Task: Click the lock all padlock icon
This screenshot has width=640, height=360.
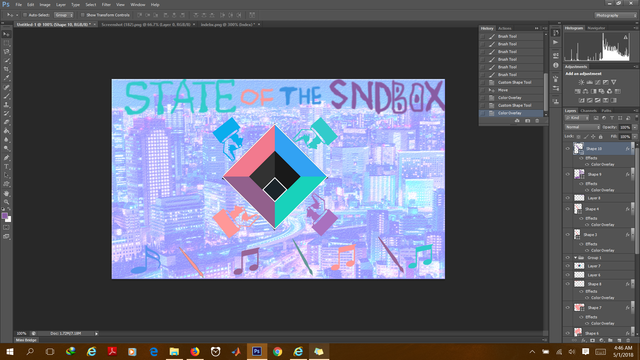Action: coord(600,137)
